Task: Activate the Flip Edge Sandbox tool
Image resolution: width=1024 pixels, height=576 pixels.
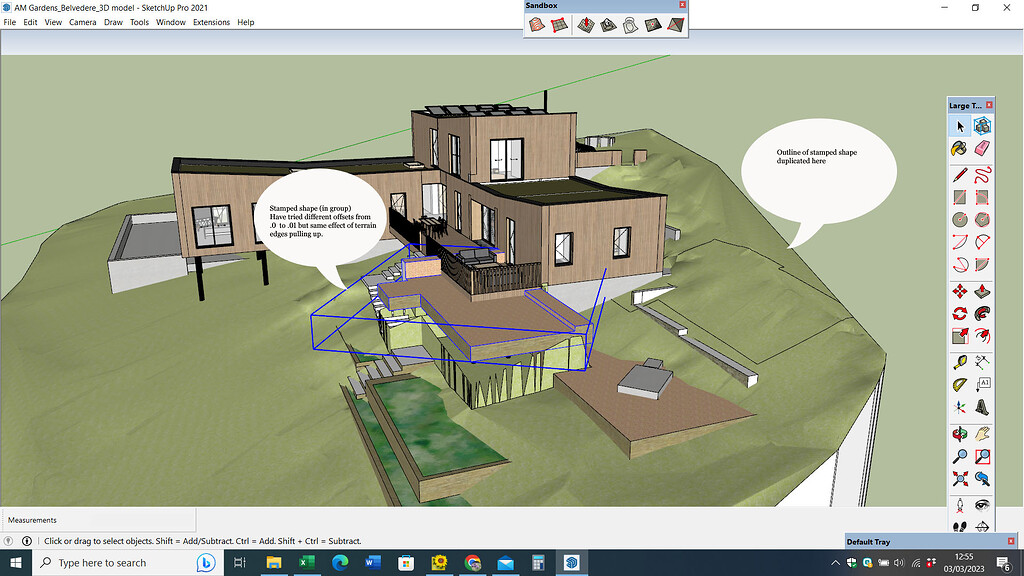Action: tap(675, 23)
